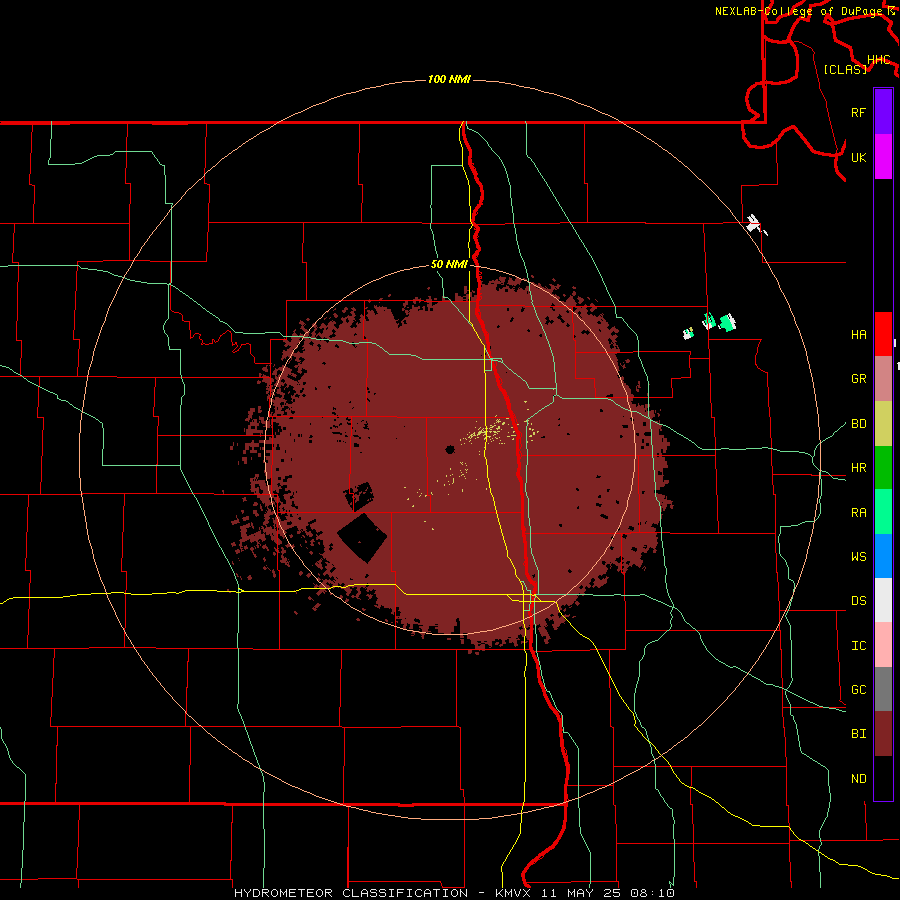
Task: Click the HA red legend swatch
Action: [x=883, y=334]
